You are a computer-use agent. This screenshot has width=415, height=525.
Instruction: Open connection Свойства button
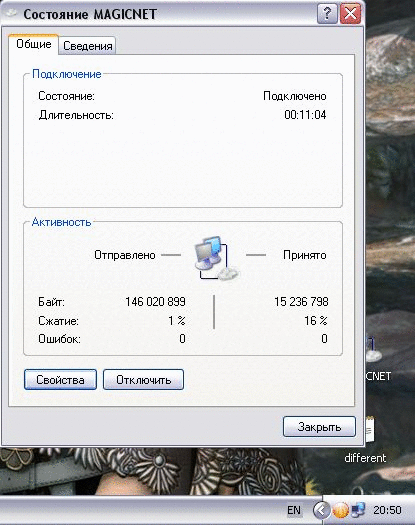60,380
